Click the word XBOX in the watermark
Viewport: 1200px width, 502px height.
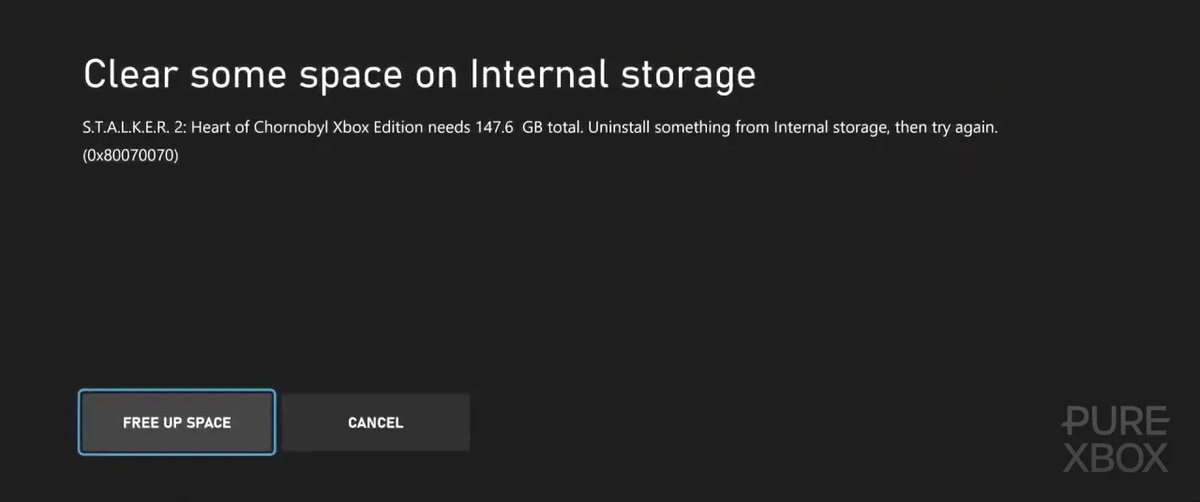(1114, 458)
